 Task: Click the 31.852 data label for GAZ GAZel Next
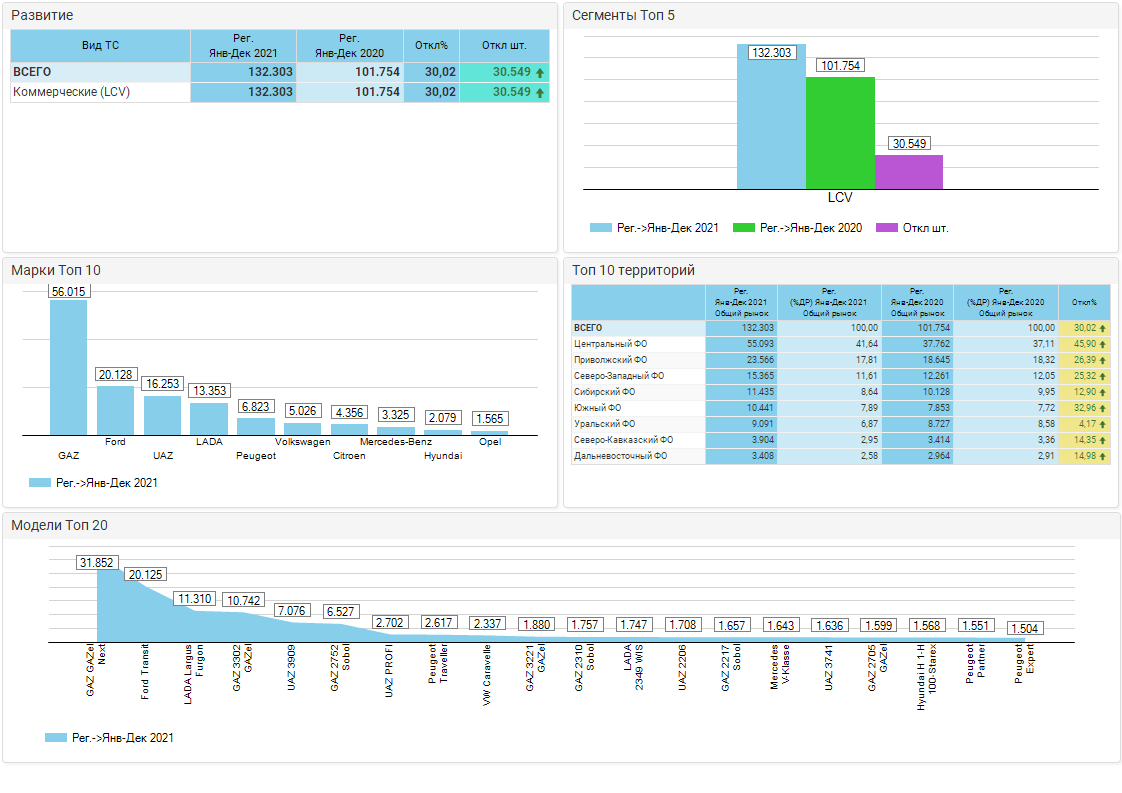[98, 563]
